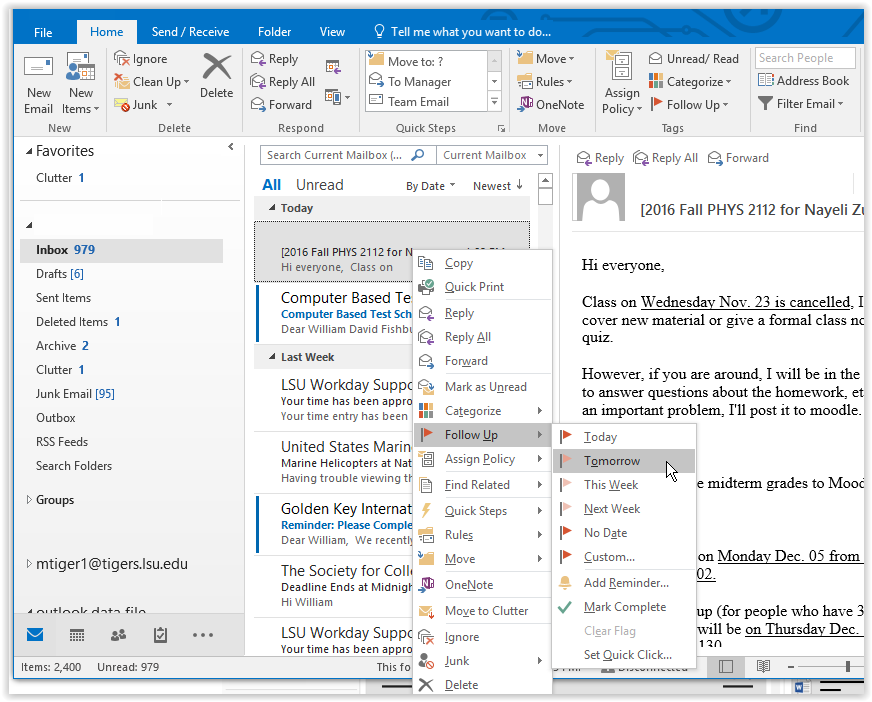The width and height of the screenshot is (872, 702).
Task: Switch to Tasks view icon
Action: (160, 635)
